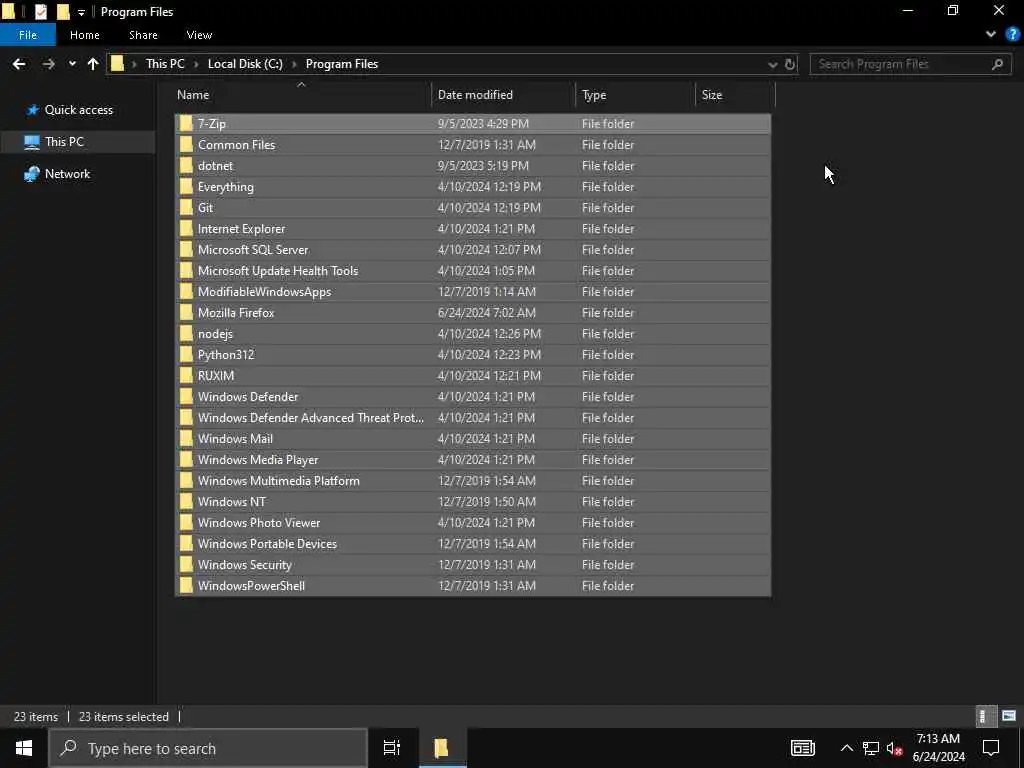The height and width of the screenshot is (768, 1024).
Task: Expand the address bar history dropdown
Action: pyautogui.click(x=773, y=64)
